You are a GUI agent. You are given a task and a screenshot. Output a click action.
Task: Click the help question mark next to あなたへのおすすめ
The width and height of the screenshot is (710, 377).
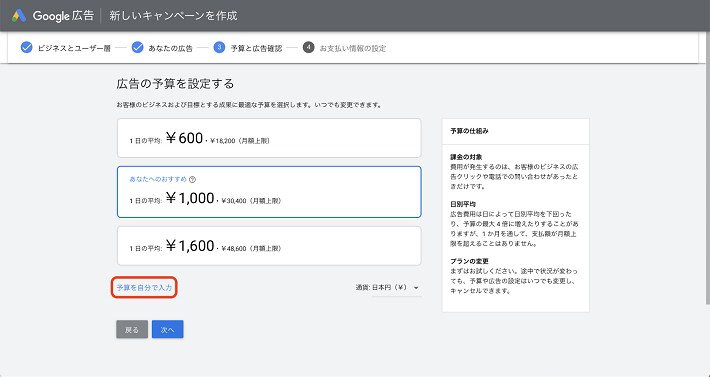192,180
